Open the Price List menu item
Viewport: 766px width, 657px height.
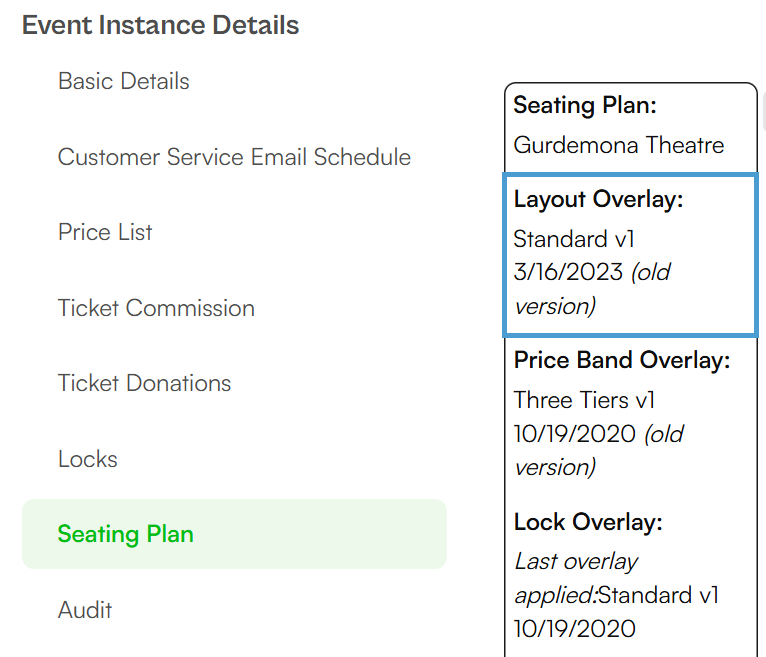[105, 232]
